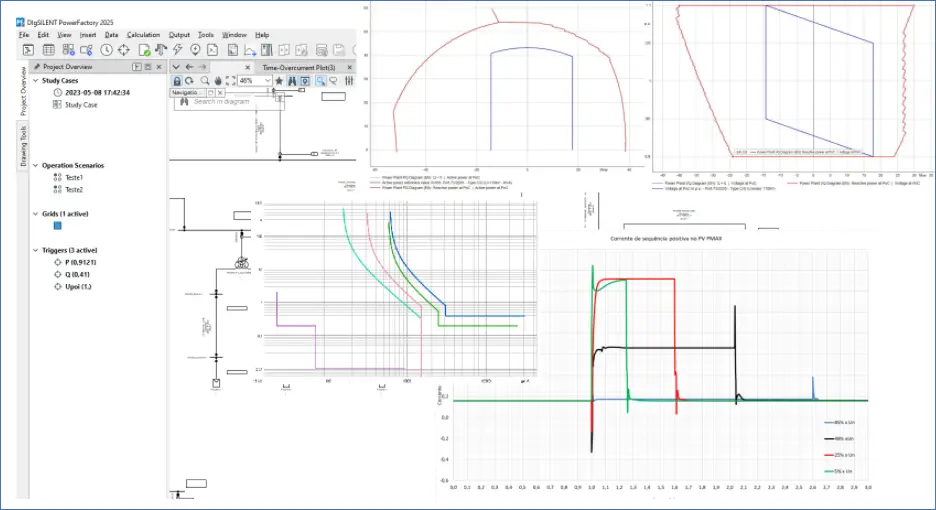Select the Teste1 operation scenario
936x510 pixels.
click(x=68, y=177)
